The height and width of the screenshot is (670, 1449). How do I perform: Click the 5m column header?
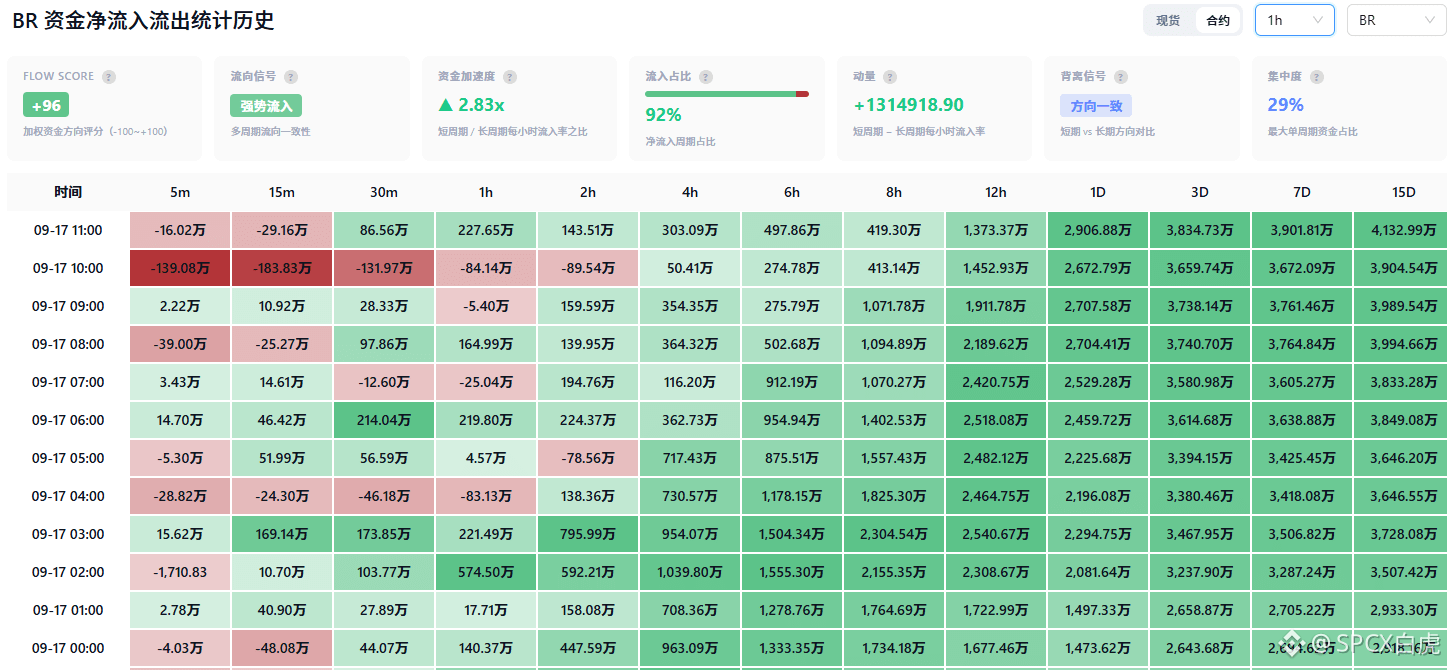tap(180, 192)
